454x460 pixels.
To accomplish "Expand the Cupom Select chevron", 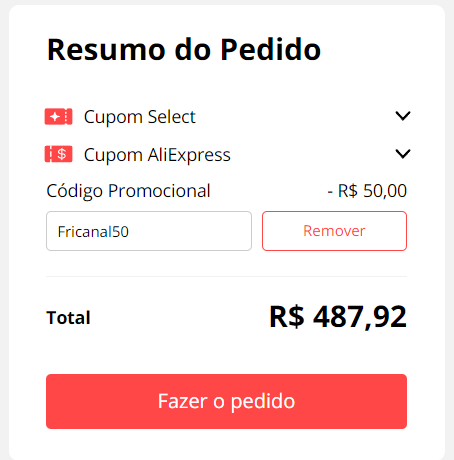I will point(403,116).
